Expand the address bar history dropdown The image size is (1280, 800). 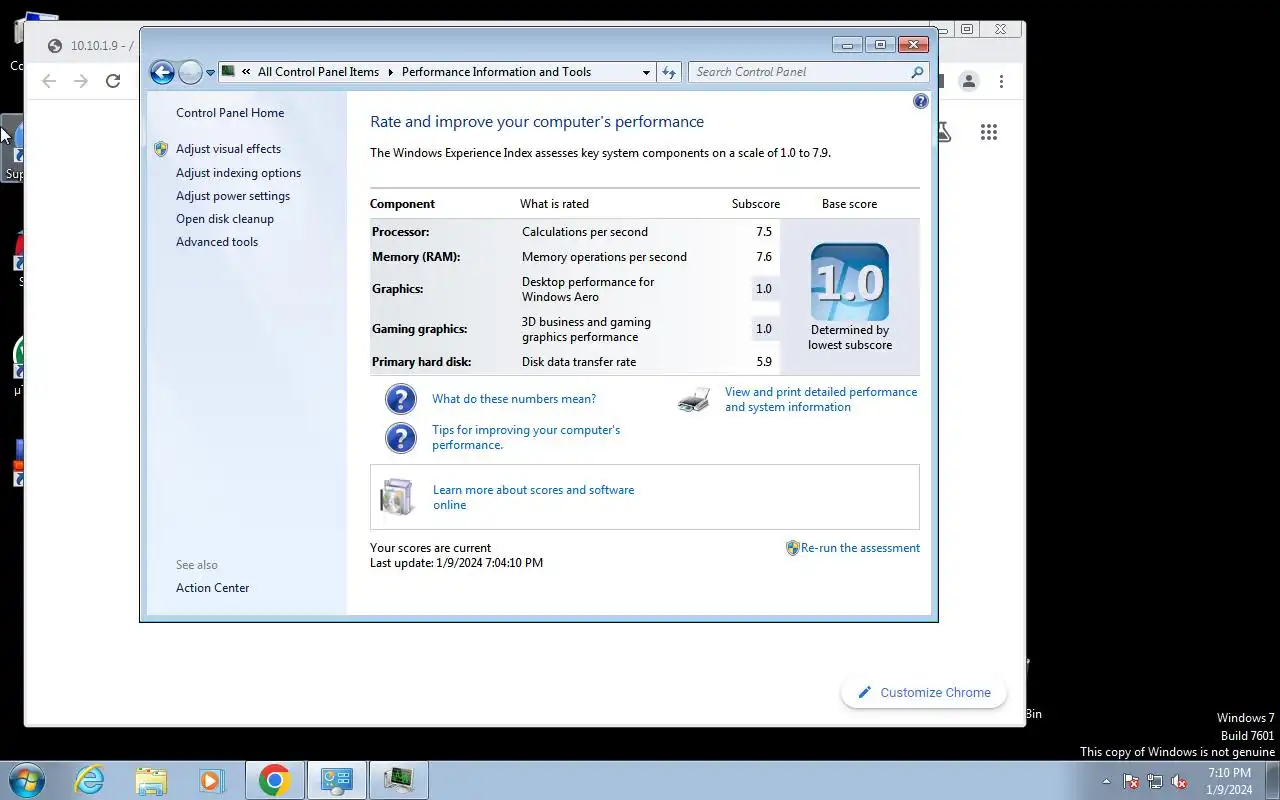point(646,72)
